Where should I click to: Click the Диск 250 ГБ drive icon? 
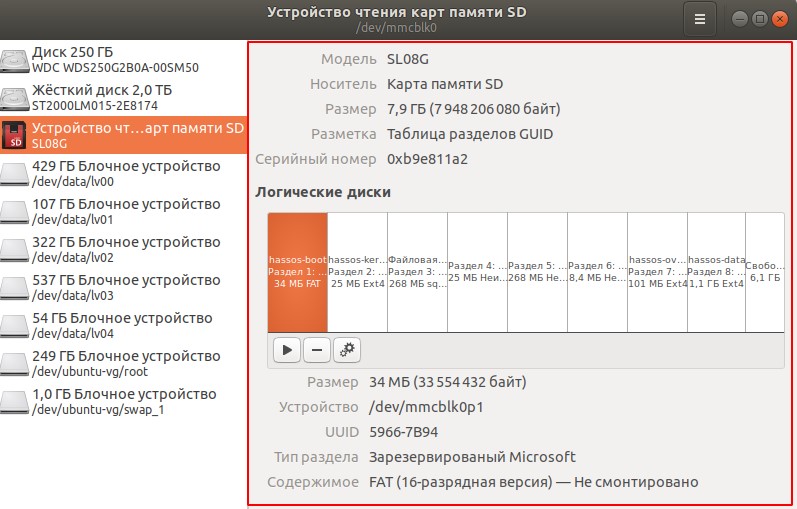[x=15, y=59]
